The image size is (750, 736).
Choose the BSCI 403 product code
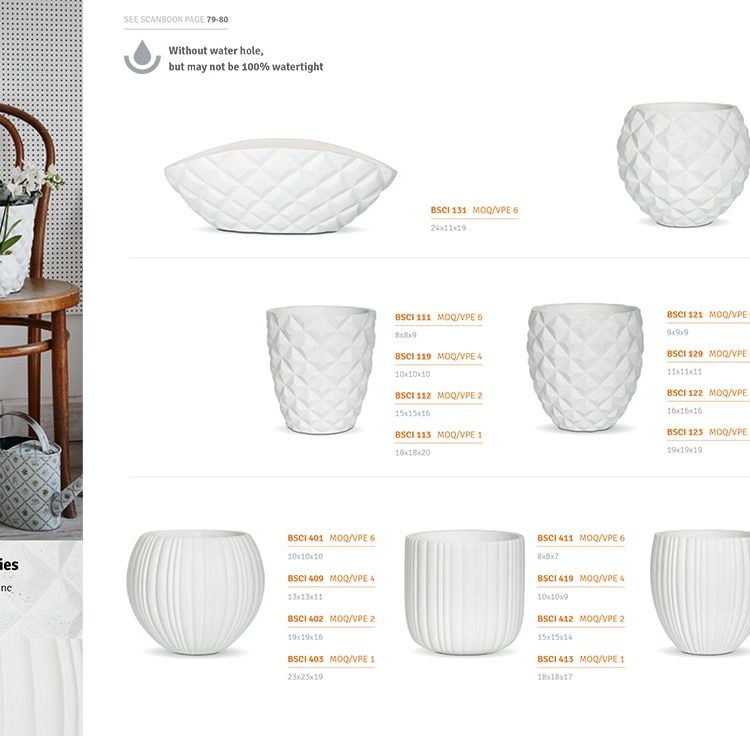click(x=305, y=659)
